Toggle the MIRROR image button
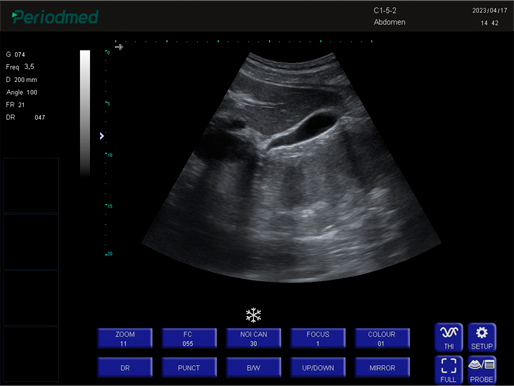The width and height of the screenshot is (514, 386). coord(382,367)
